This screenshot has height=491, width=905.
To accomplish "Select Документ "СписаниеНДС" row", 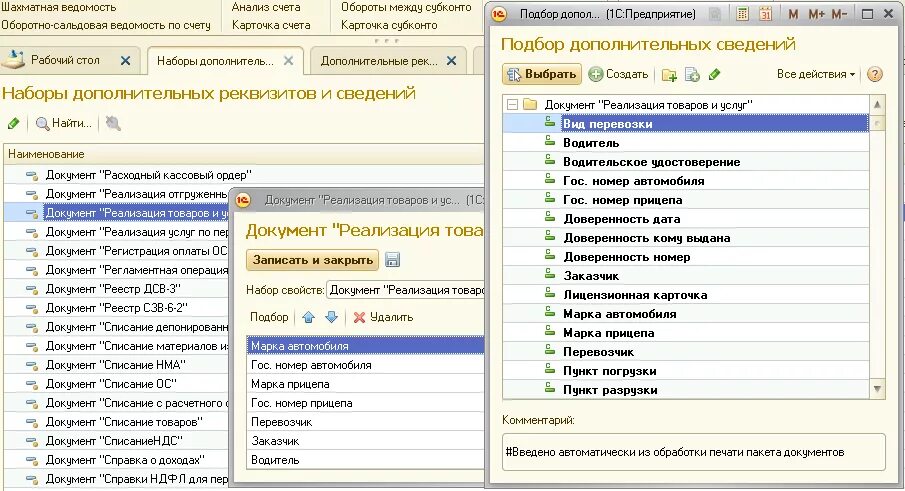I will [116, 441].
